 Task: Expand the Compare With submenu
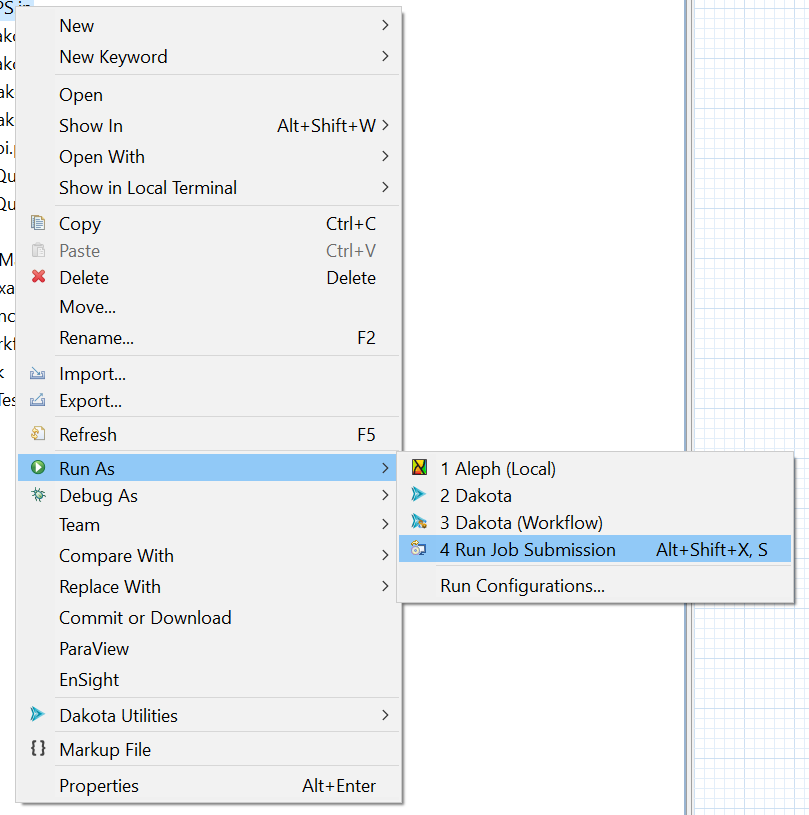[385, 555]
